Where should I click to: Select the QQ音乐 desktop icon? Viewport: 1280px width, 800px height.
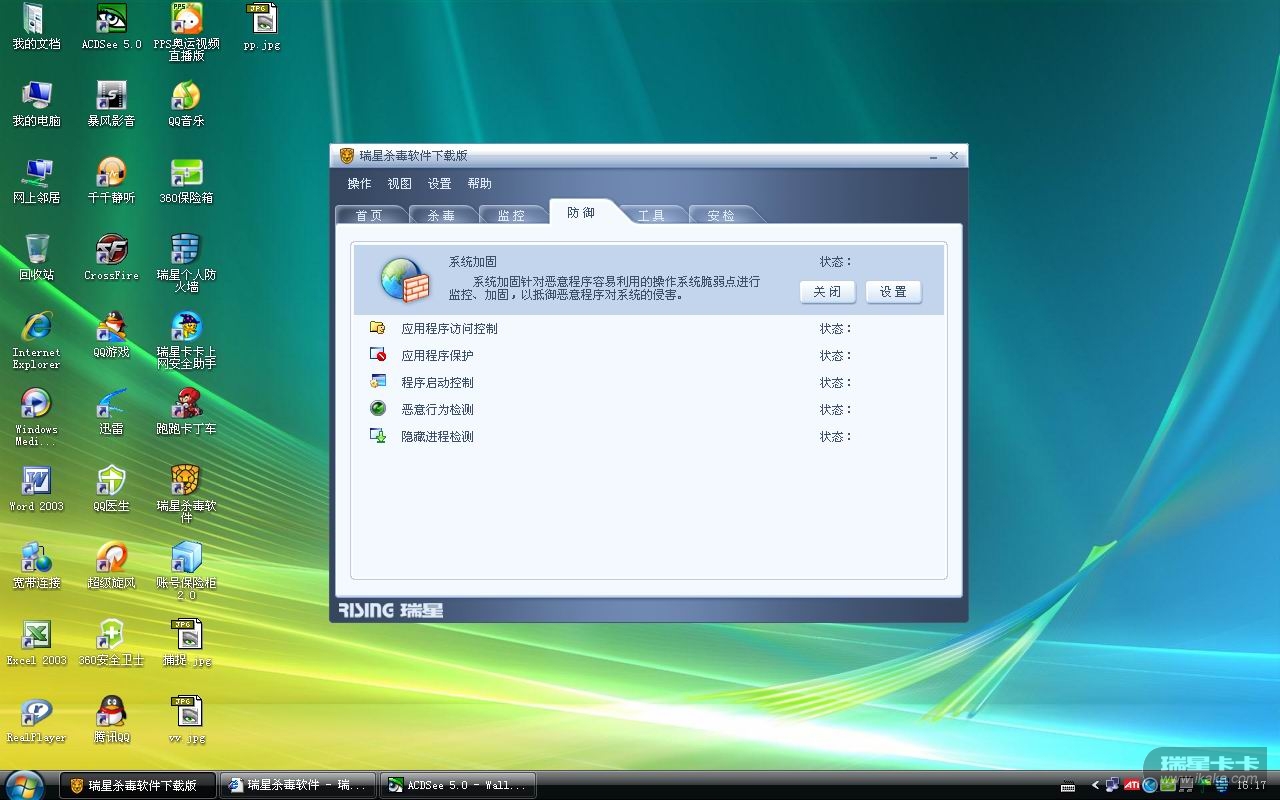[x=186, y=104]
